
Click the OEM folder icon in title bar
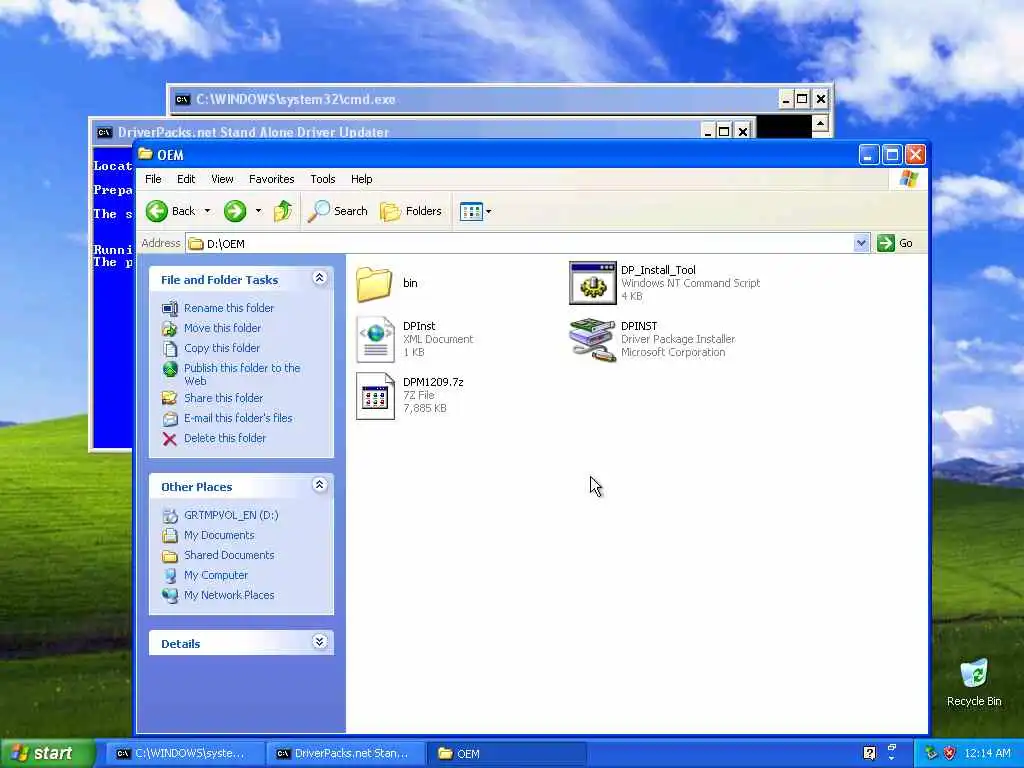[146, 155]
